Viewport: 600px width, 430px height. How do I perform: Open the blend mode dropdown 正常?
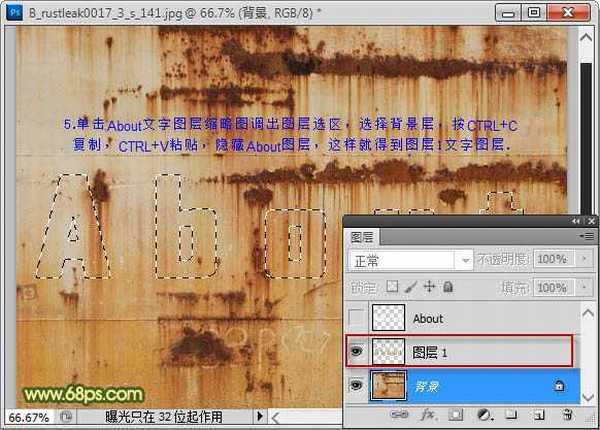[410, 261]
